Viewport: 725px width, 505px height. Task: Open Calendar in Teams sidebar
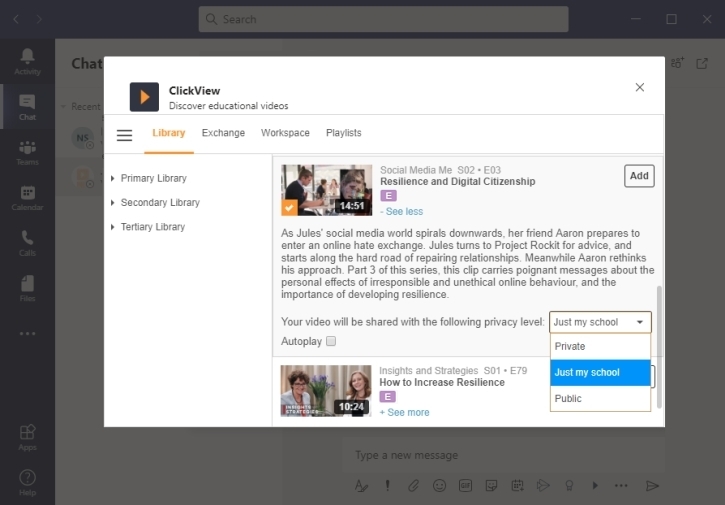[x=27, y=198]
